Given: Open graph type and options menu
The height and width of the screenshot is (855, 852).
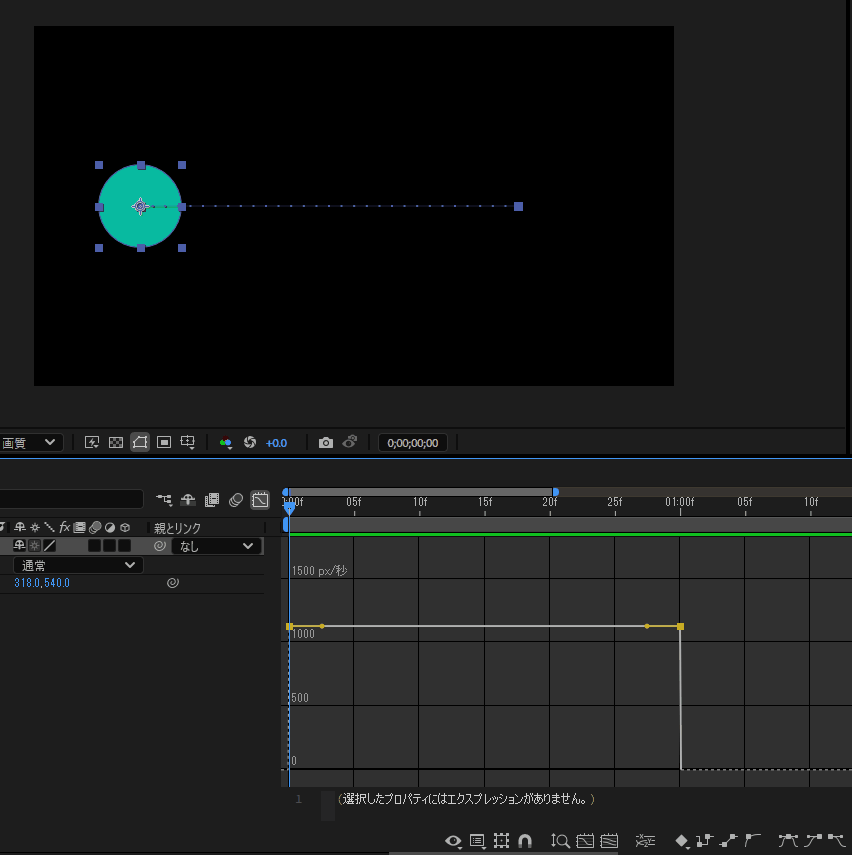Looking at the screenshot, I should pos(478,841).
